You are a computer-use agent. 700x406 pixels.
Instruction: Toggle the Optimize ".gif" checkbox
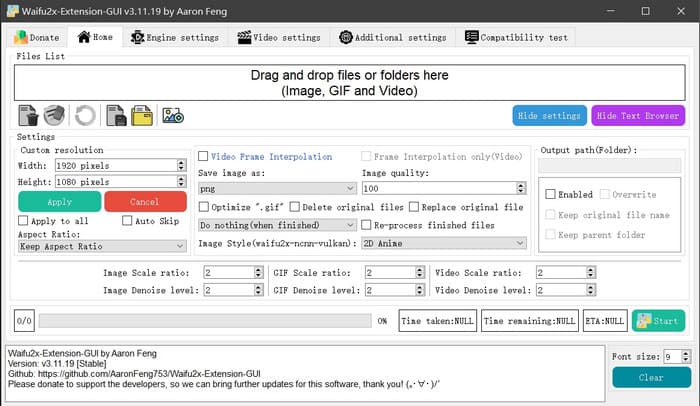(x=204, y=207)
